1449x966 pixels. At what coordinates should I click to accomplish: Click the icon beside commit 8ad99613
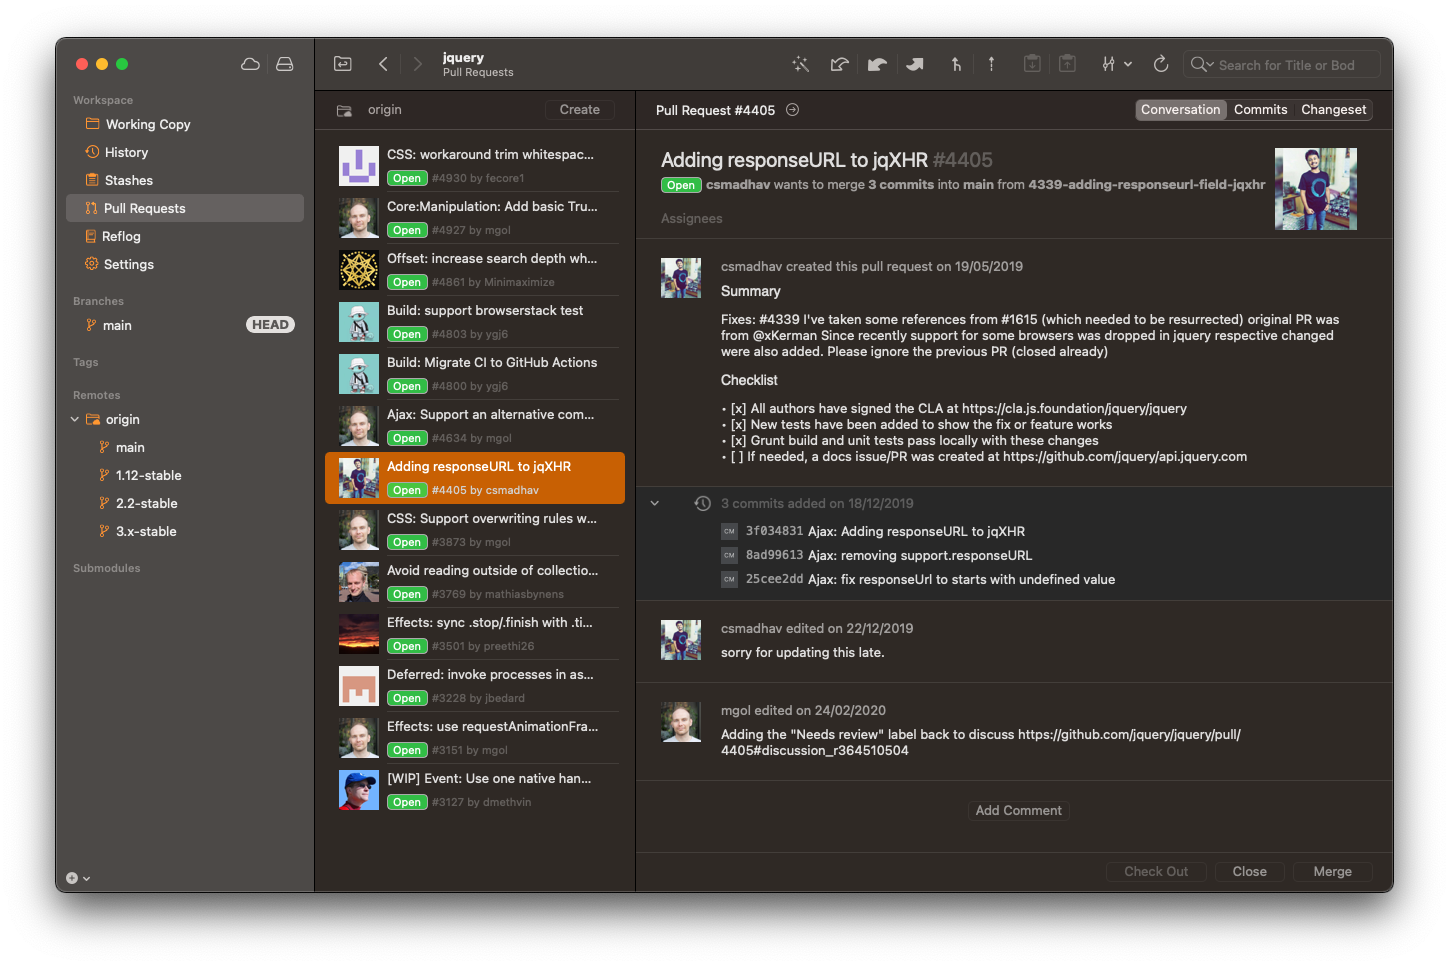point(729,555)
